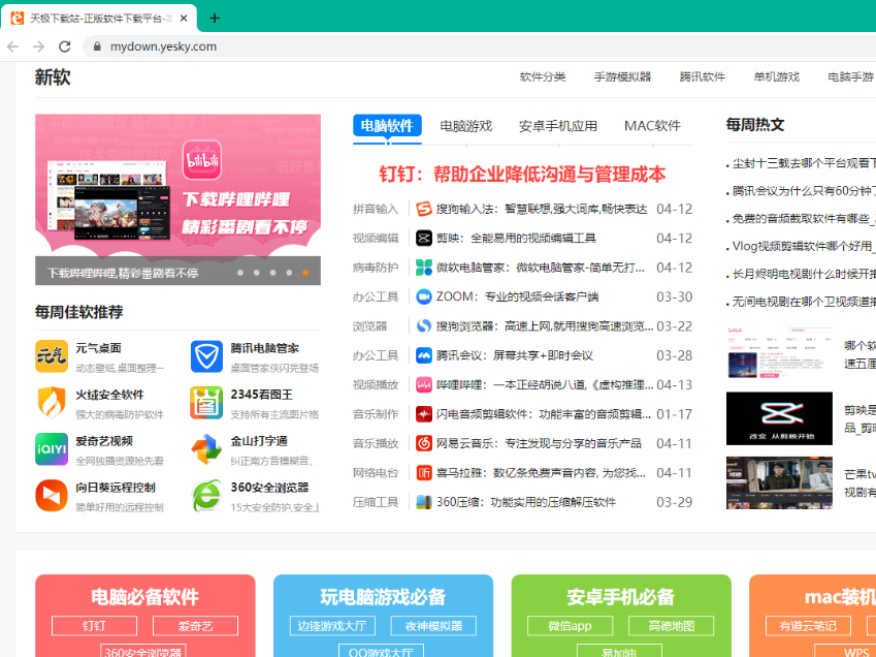The image size is (876, 657).
Task: Click the 边锋游戏大厅 button
Action: click(x=332, y=626)
